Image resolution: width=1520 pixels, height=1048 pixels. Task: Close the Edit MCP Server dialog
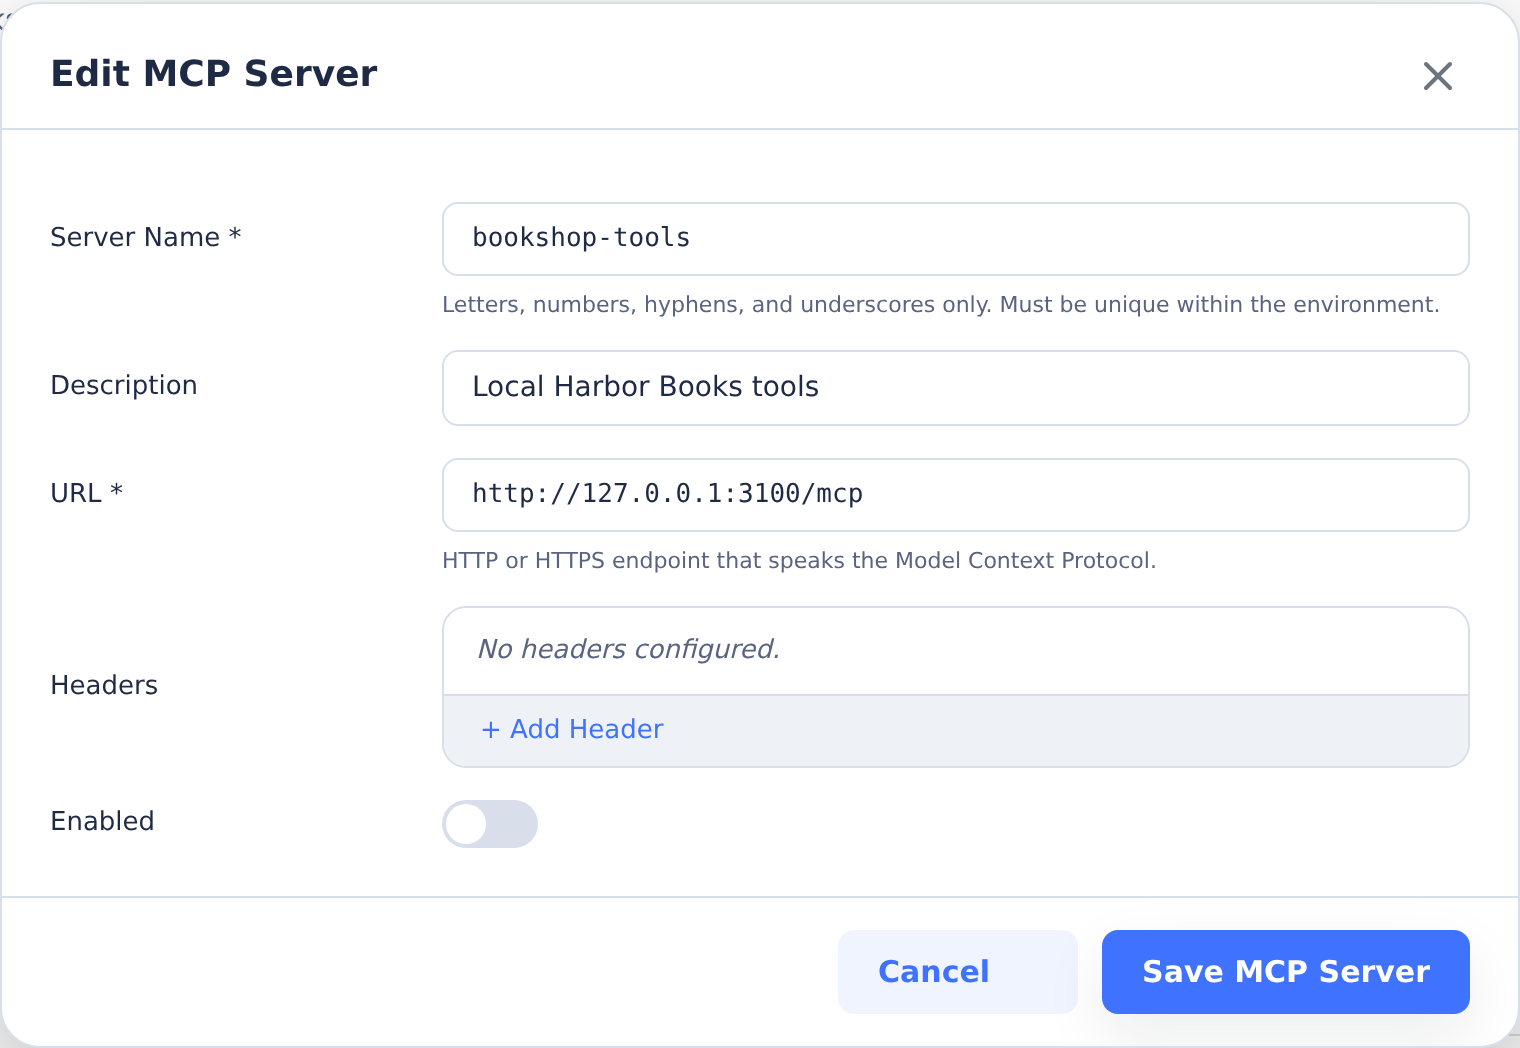[x=1437, y=76]
